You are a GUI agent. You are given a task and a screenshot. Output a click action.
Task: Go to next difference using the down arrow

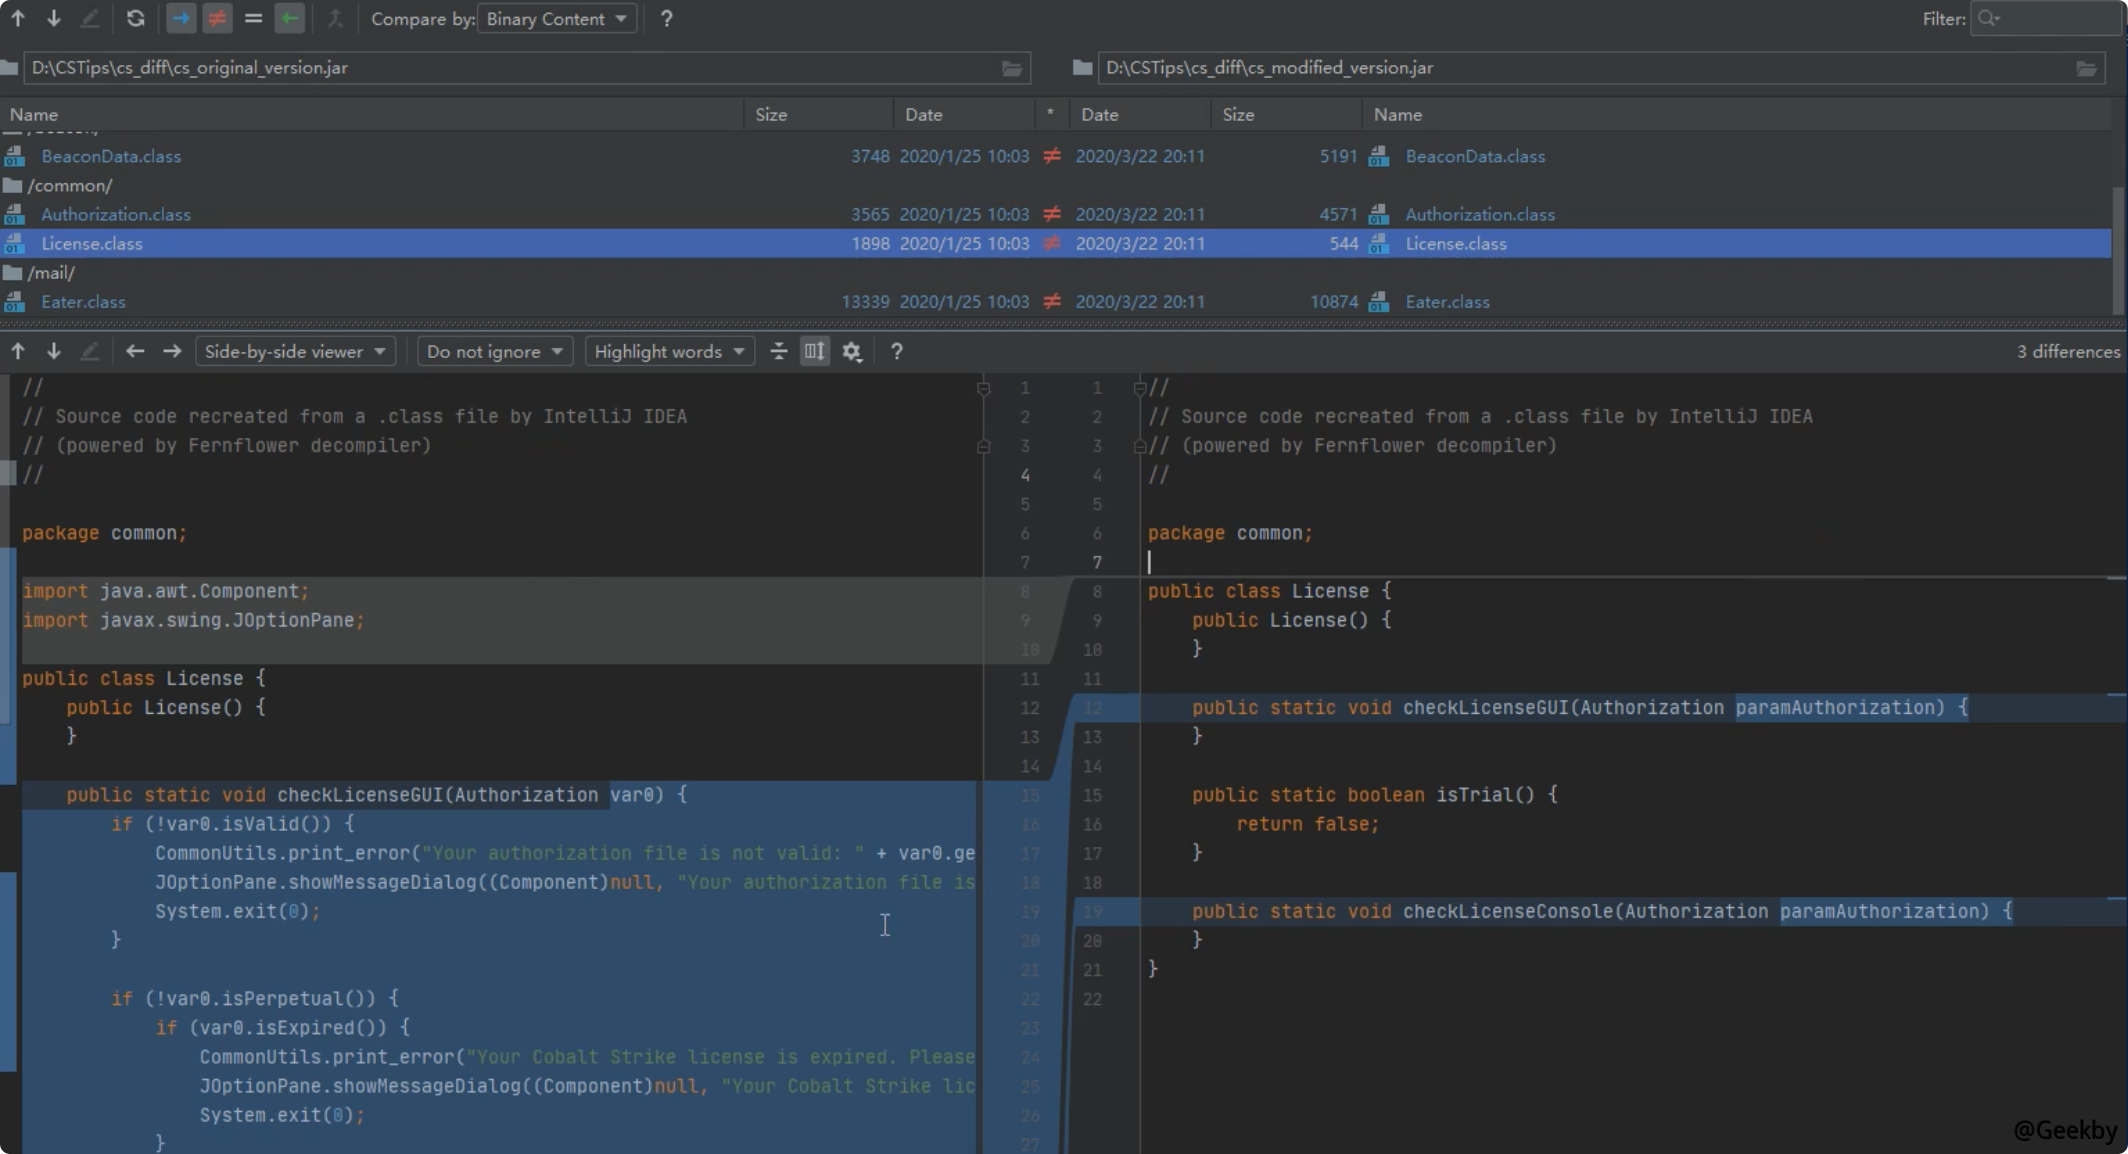click(54, 351)
